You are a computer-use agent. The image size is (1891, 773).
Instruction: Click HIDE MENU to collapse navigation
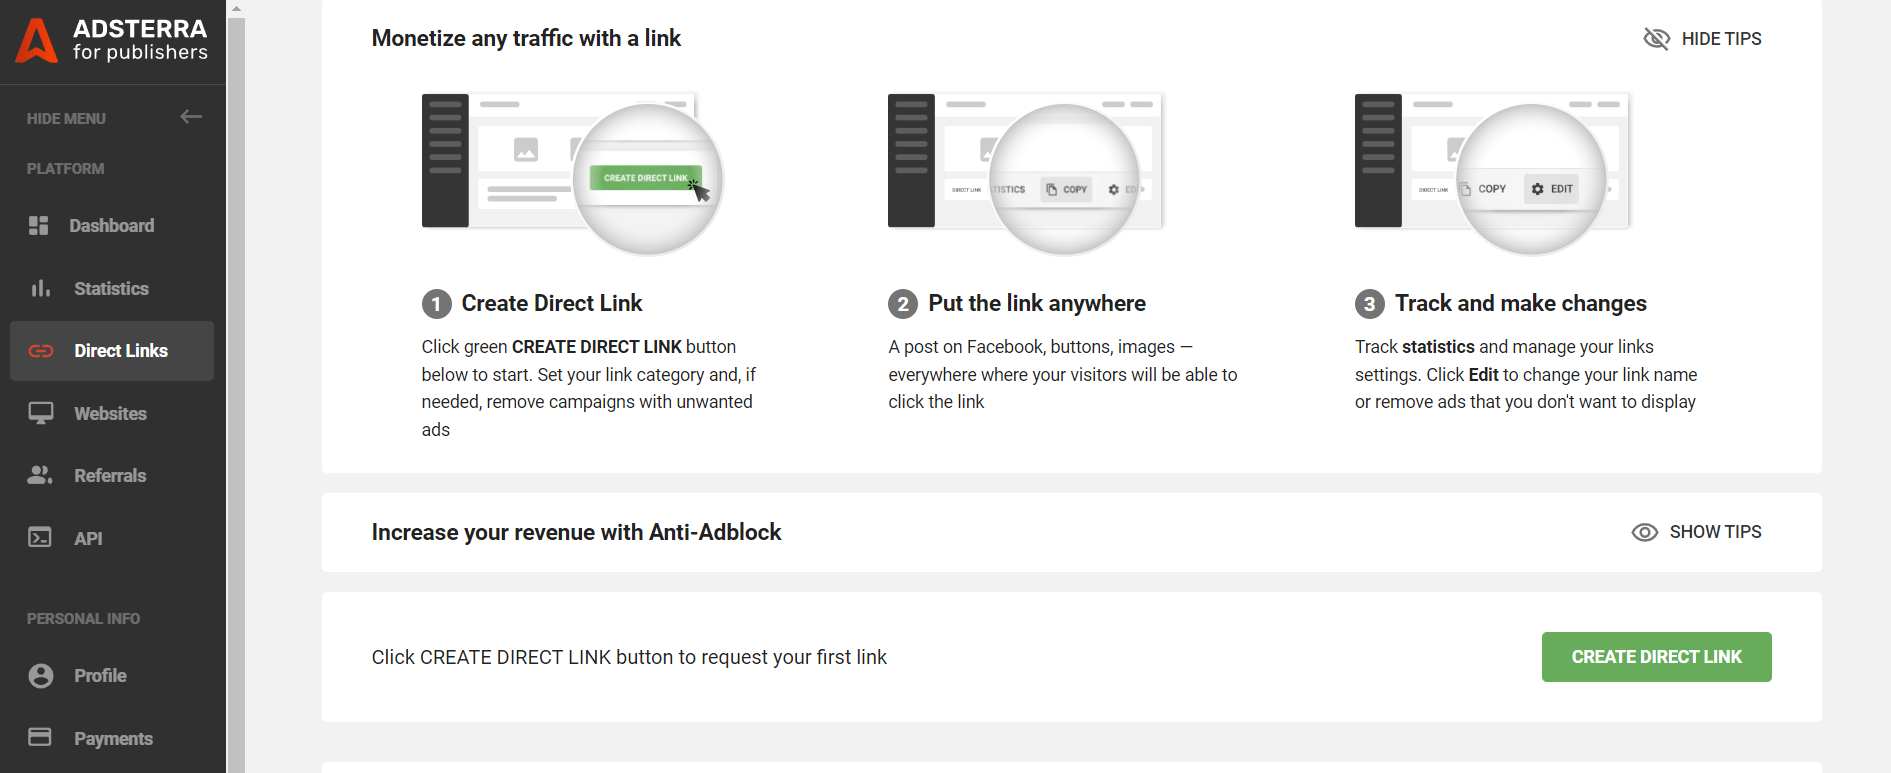point(66,118)
